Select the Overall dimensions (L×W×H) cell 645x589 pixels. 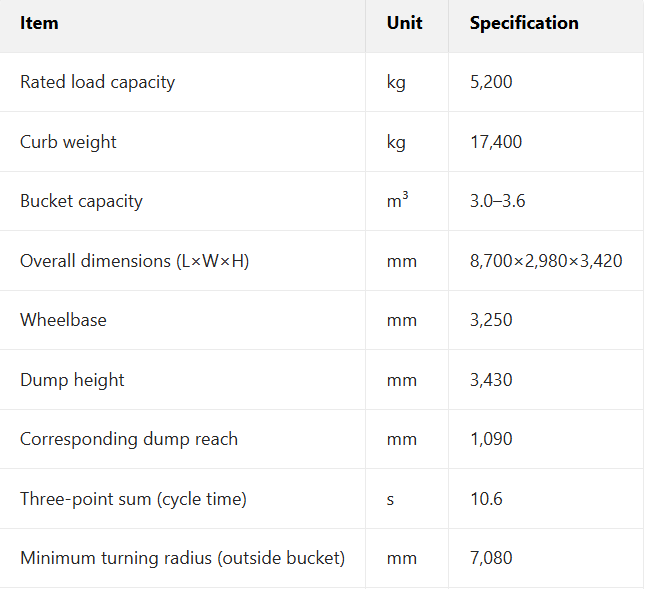[134, 261]
